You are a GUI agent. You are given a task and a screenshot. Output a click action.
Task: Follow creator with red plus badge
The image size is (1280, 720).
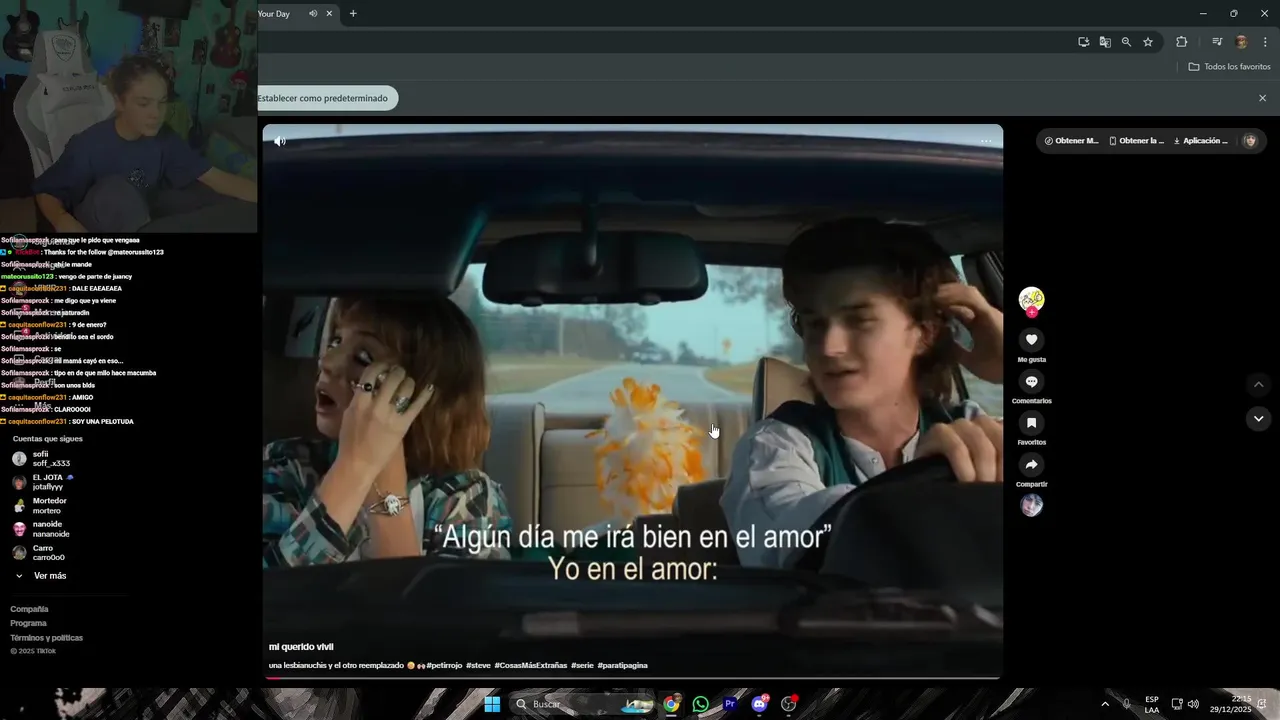(x=1032, y=313)
